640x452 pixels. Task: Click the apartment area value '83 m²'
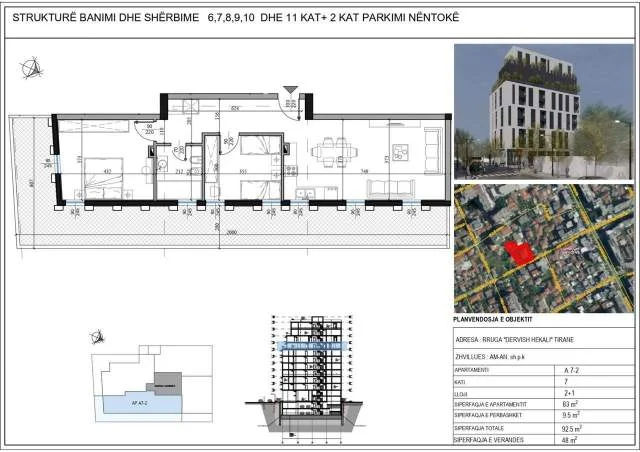pyautogui.click(x=570, y=404)
